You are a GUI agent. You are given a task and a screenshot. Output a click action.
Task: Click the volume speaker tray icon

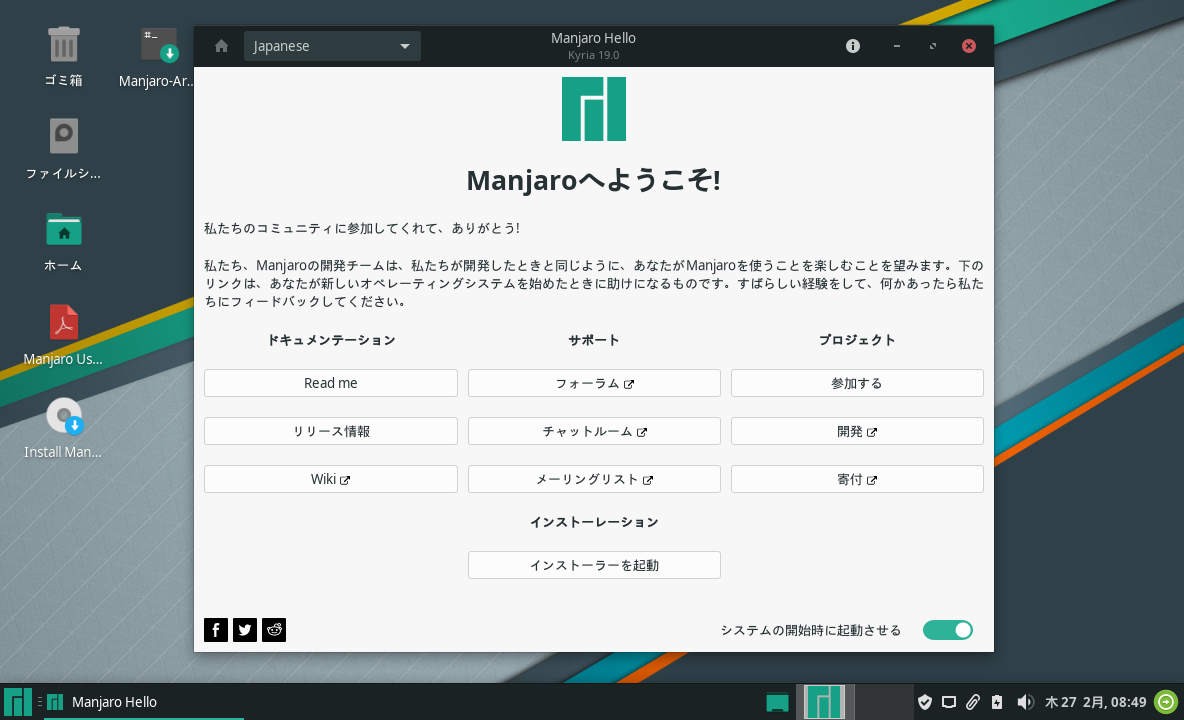pyautogui.click(x=1024, y=702)
